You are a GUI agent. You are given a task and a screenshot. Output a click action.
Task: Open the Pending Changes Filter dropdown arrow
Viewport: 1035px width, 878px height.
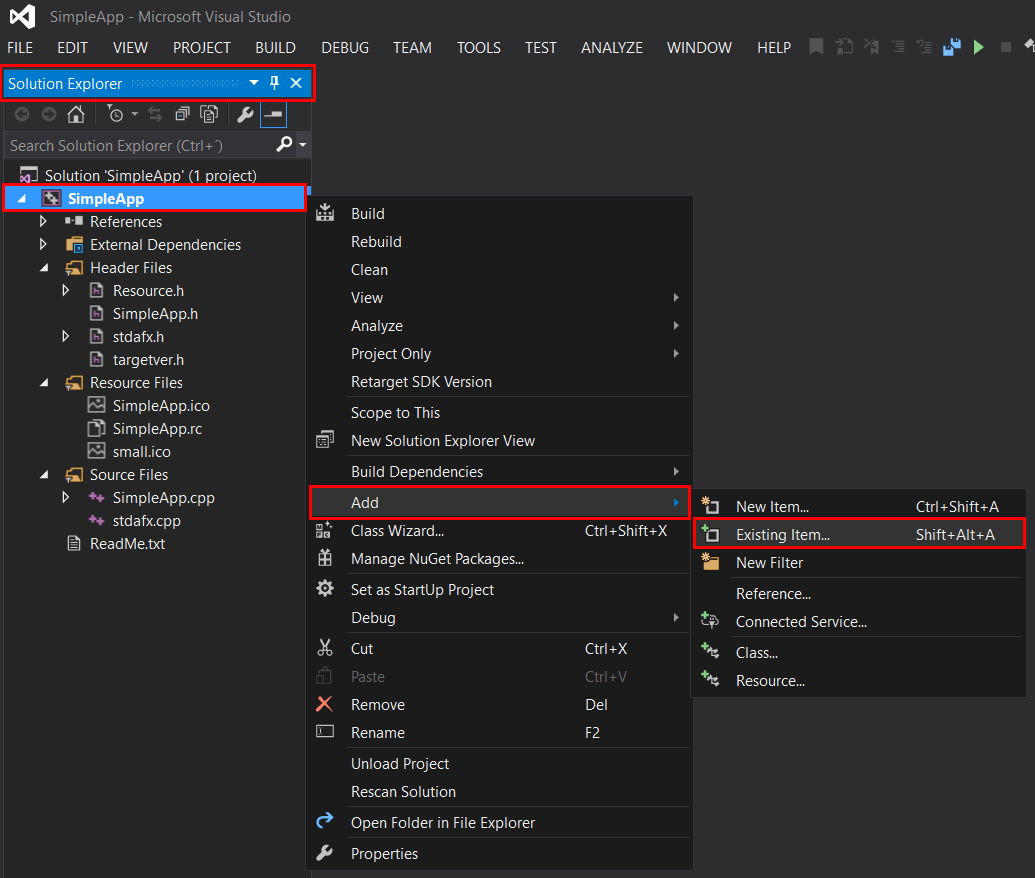click(135, 114)
